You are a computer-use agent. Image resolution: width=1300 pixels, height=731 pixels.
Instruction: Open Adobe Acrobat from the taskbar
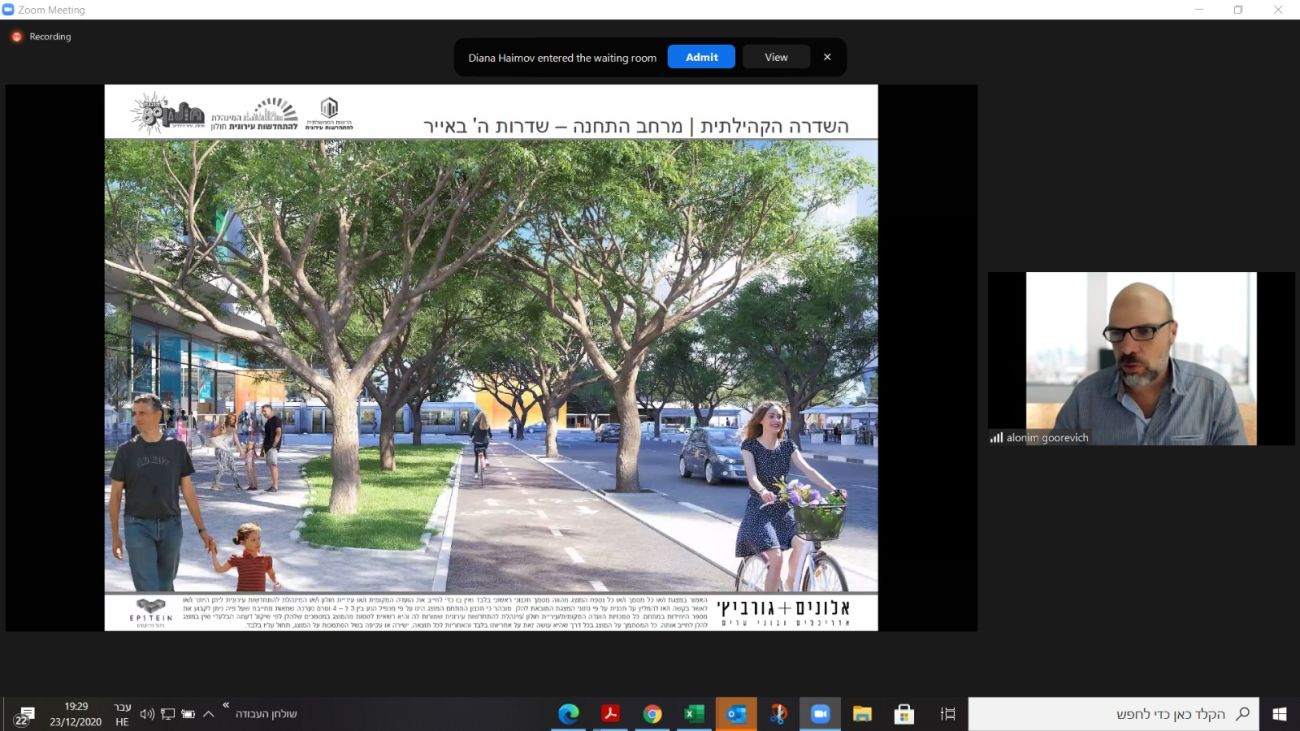(x=610, y=714)
